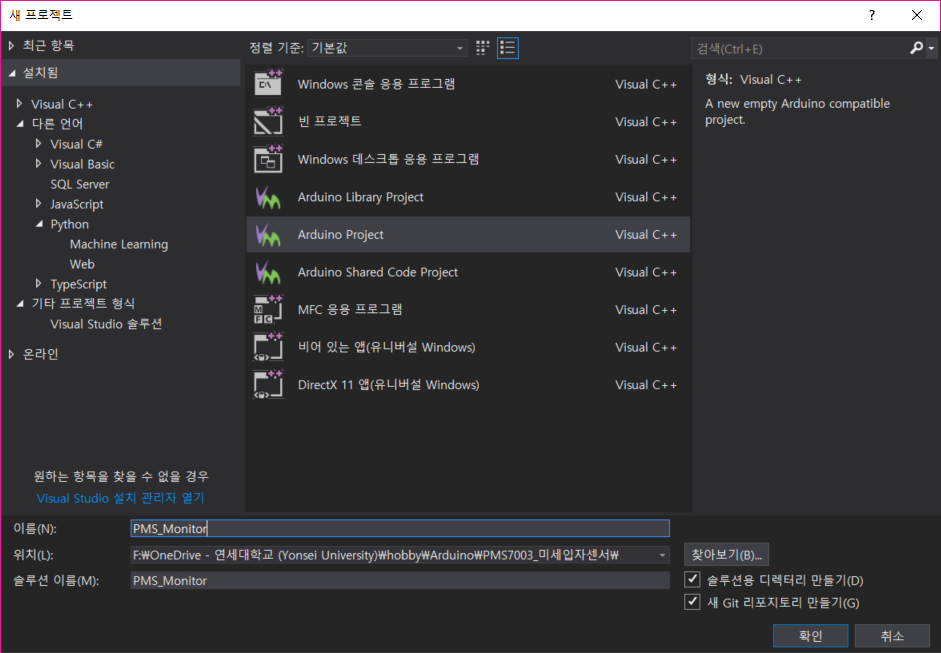Click the 찾아보기(B)... browse button
This screenshot has width=941, height=653.
pyautogui.click(x=726, y=555)
